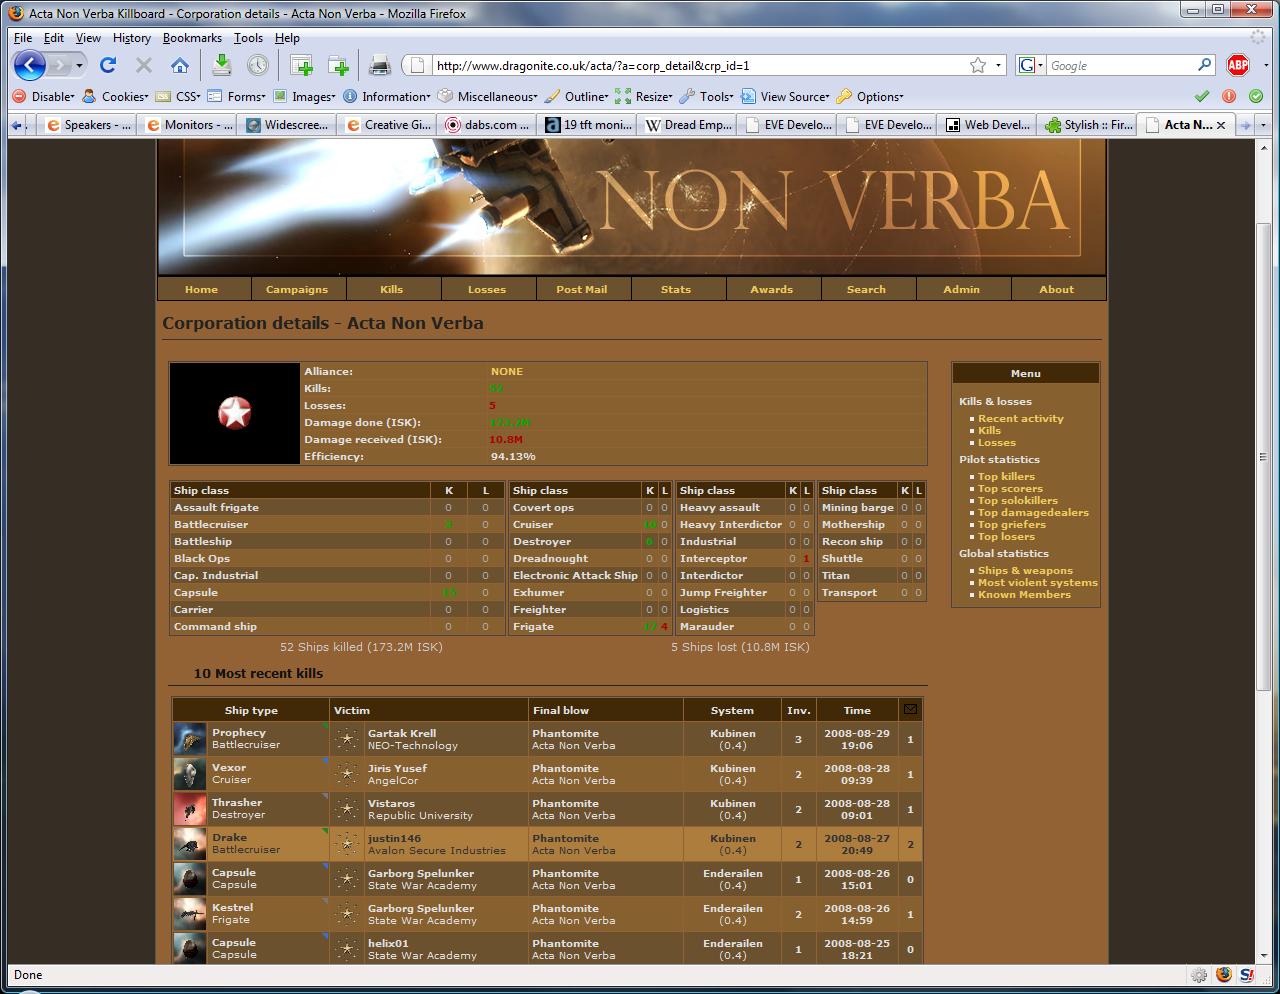Open the CSS dropdown
The height and width of the screenshot is (994, 1280).
178,97
